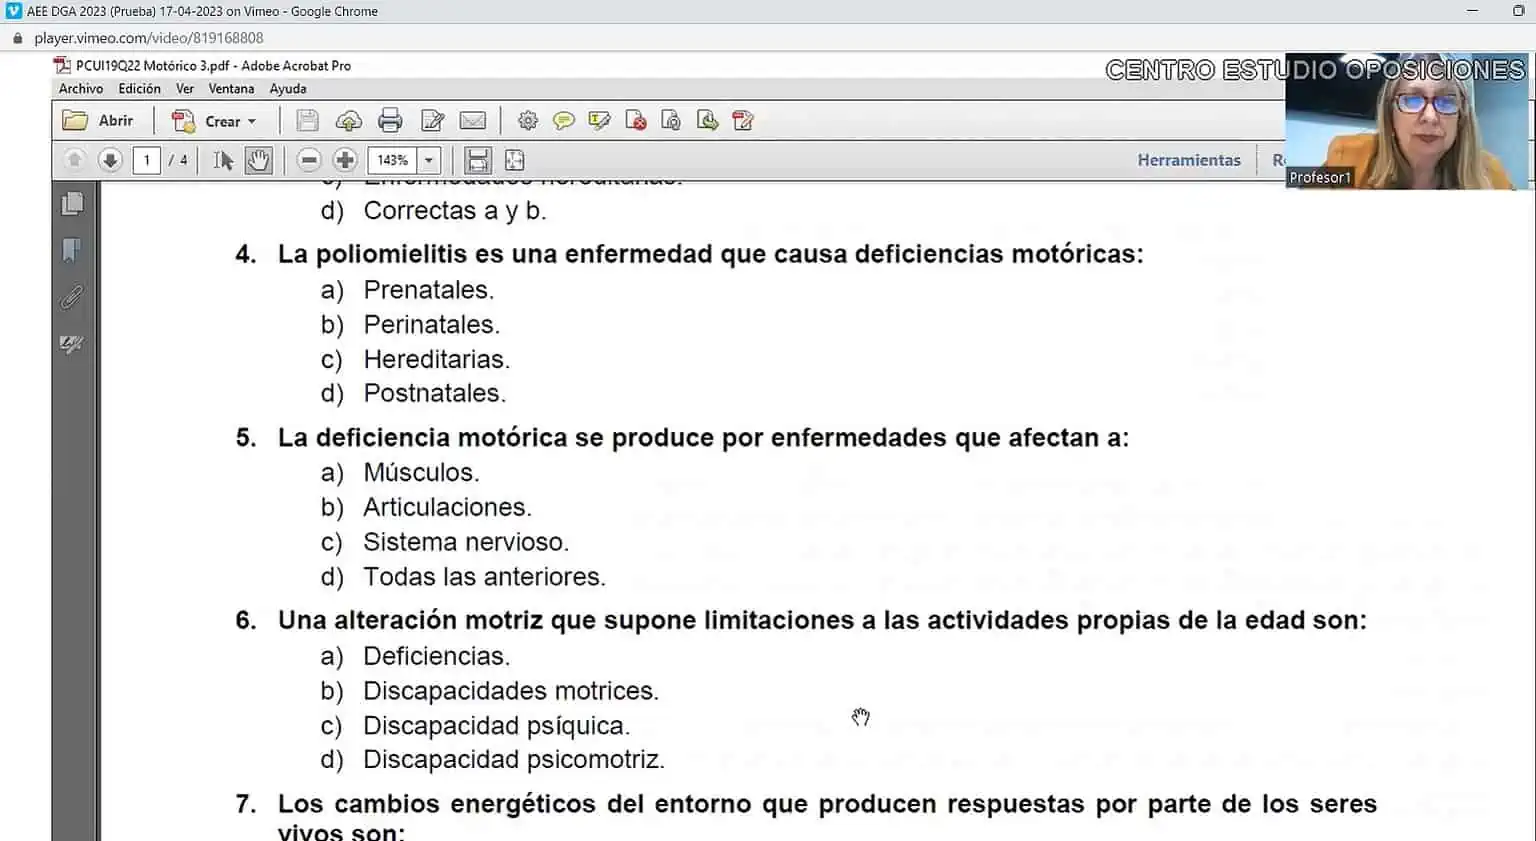1536x841 pixels.
Task: Choose the text selection cursor tool
Action: click(223, 160)
